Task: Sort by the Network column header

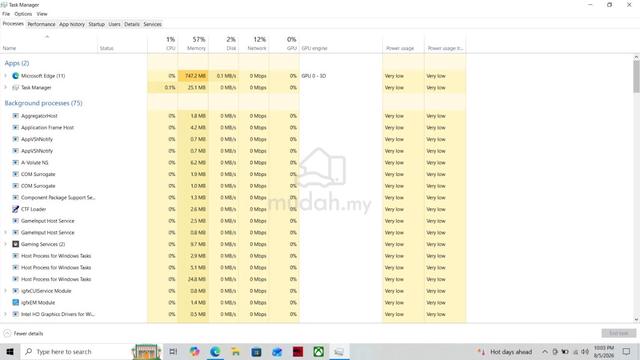Action: [254, 43]
